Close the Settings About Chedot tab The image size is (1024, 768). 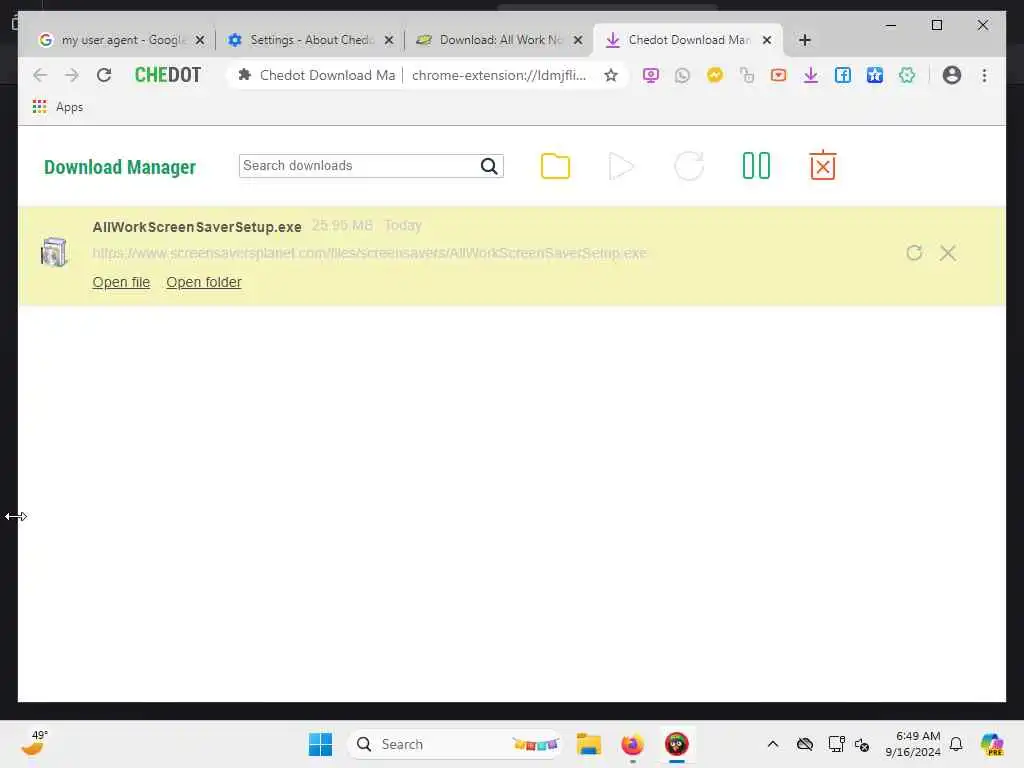(x=389, y=40)
